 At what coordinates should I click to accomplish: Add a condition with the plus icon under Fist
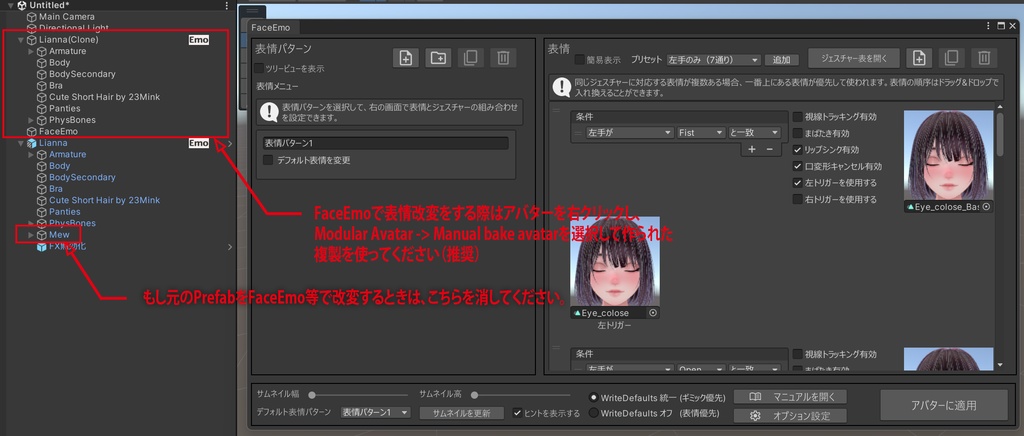[x=752, y=149]
